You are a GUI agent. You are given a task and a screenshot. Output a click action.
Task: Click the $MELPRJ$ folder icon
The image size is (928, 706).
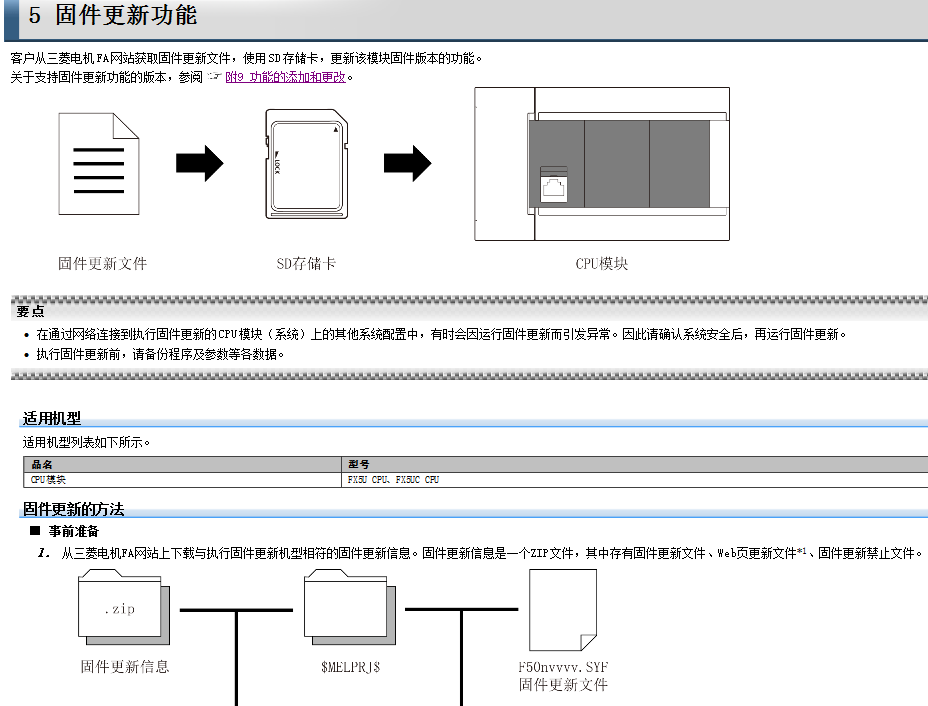347,605
